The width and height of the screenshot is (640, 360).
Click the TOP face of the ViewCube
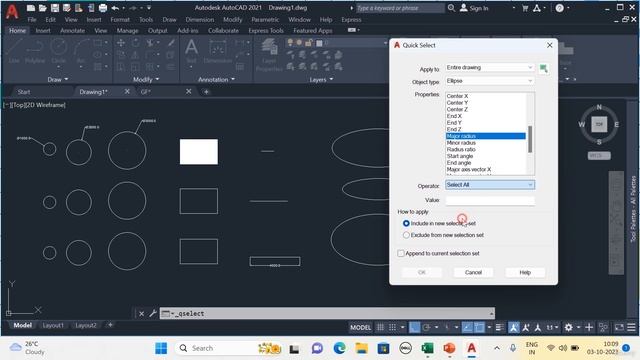point(599,124)
